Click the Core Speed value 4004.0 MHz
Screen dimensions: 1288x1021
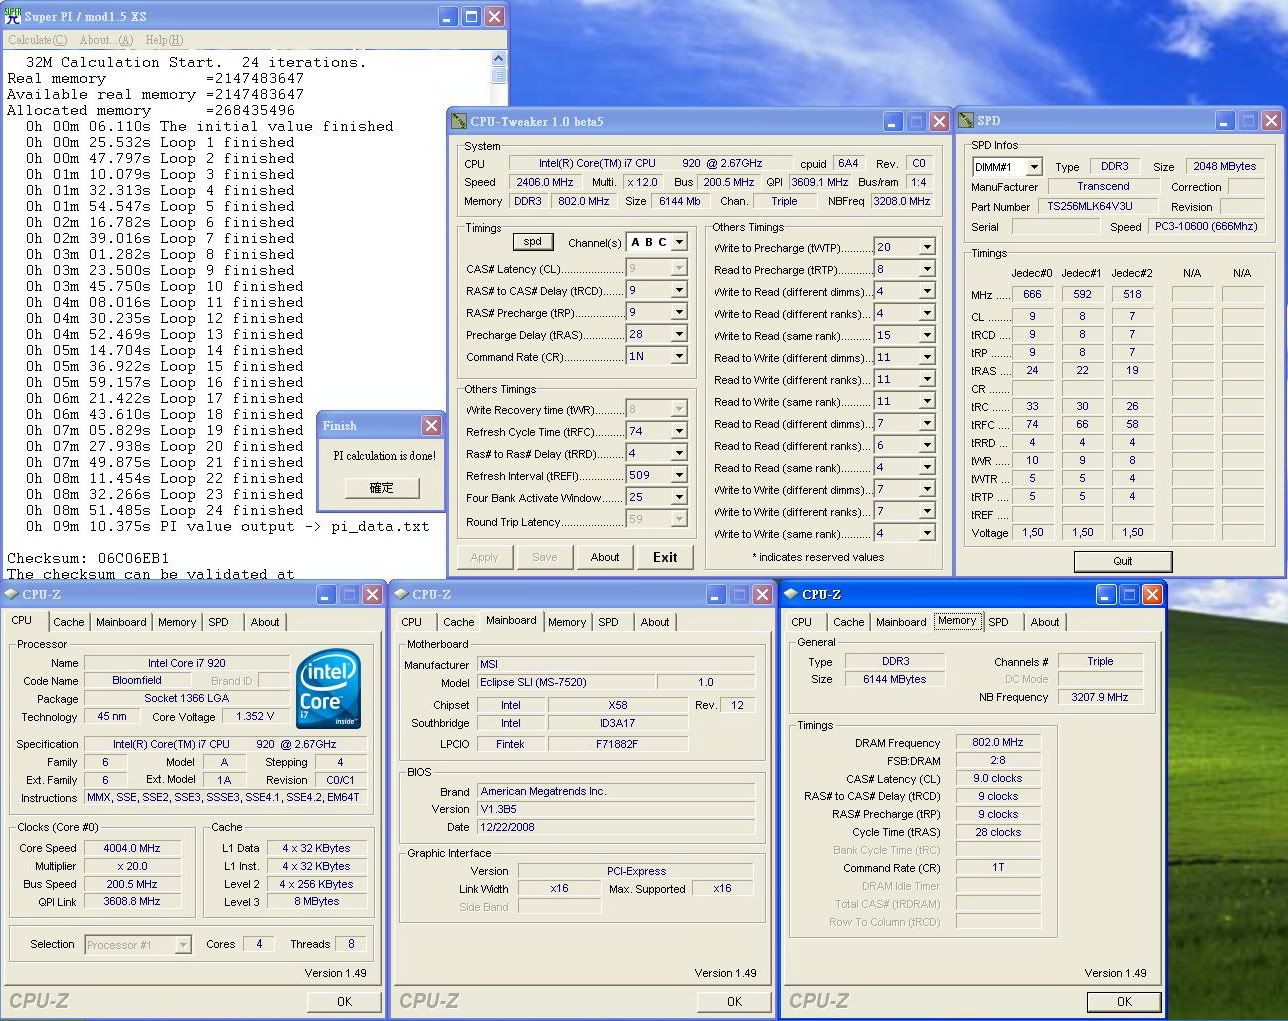pos(132,848)
